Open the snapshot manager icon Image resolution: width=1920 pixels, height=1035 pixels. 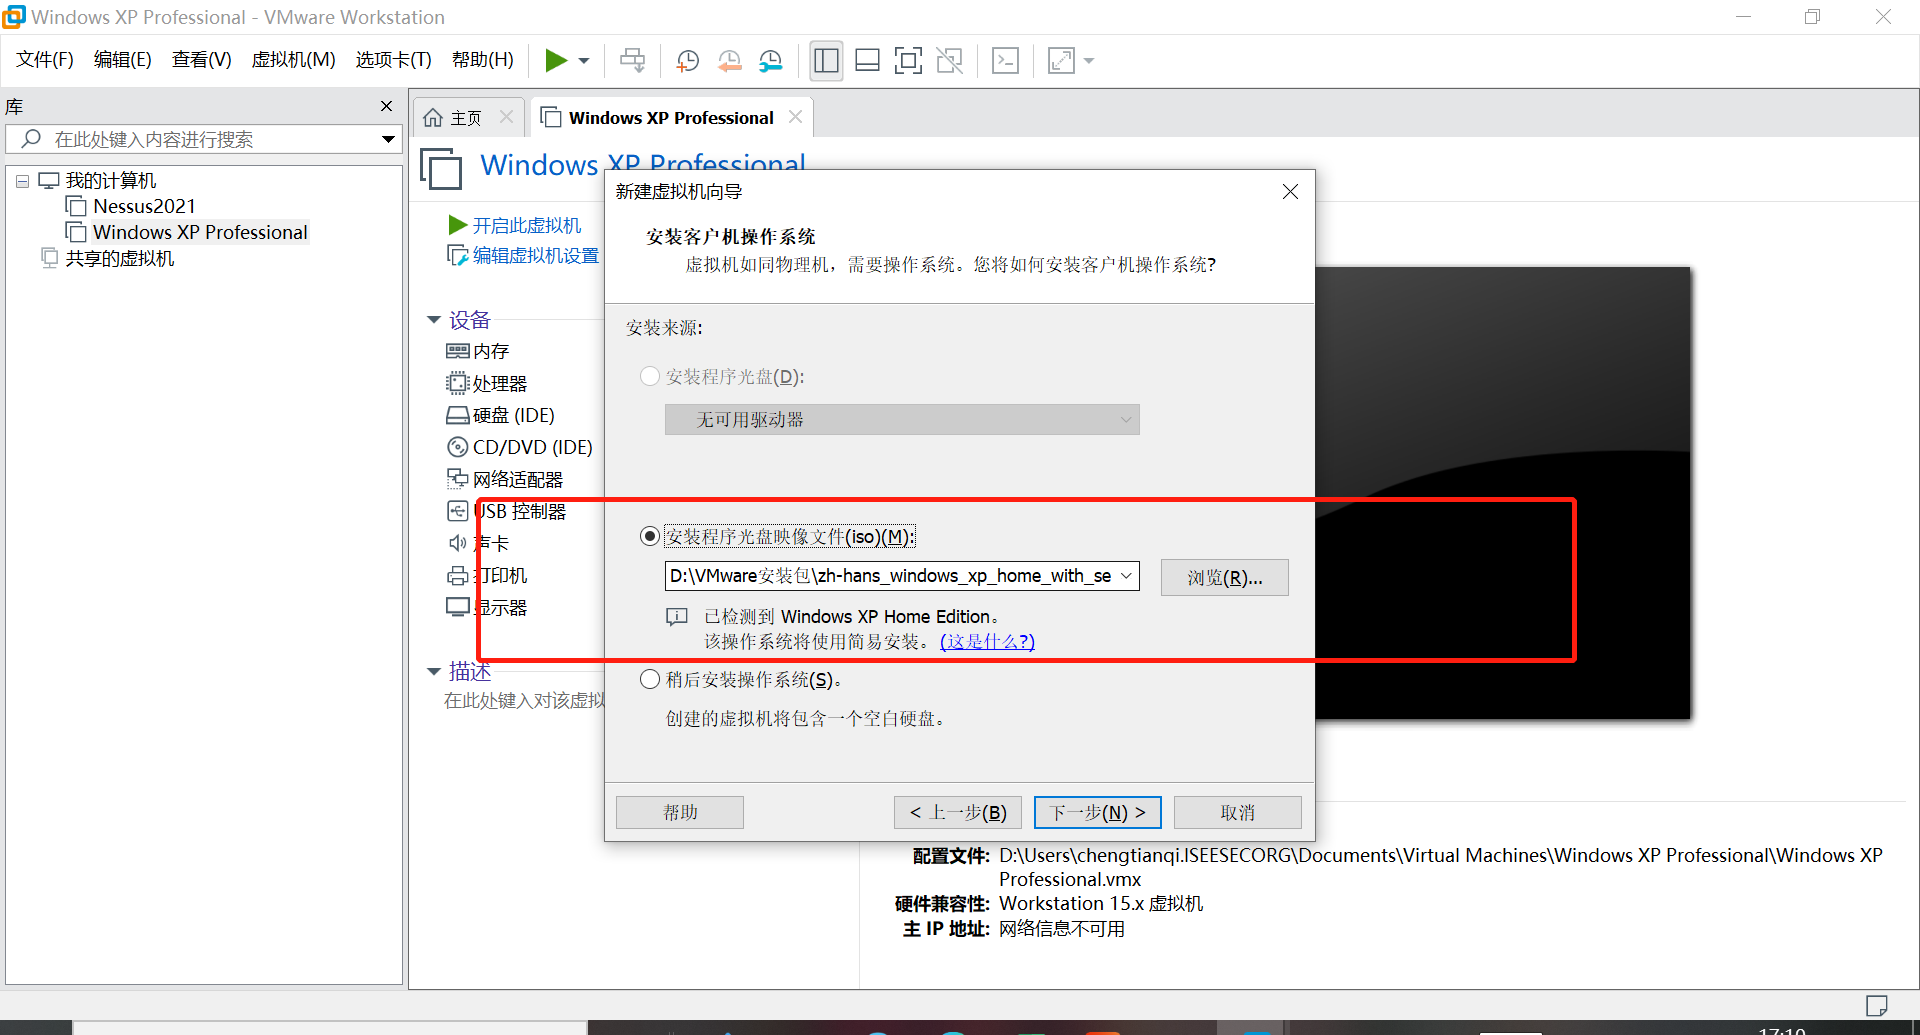[770, 61]
